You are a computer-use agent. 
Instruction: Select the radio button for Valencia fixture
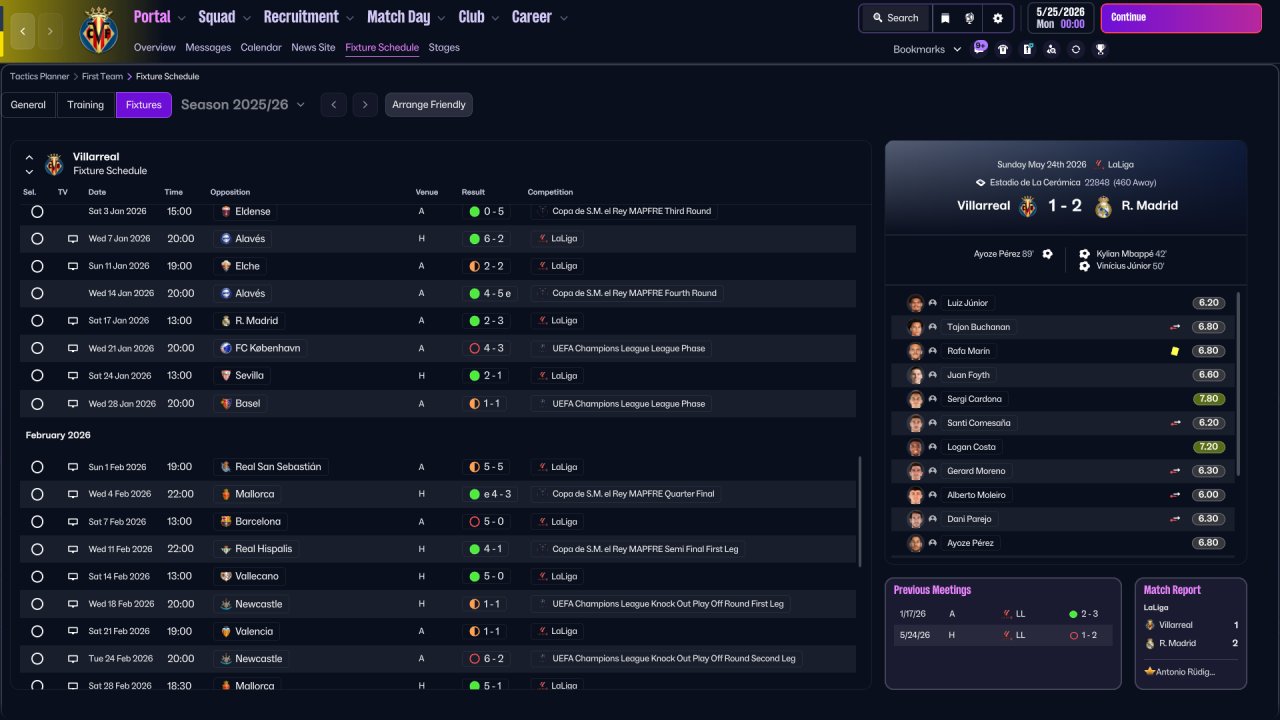pos(37,632)
